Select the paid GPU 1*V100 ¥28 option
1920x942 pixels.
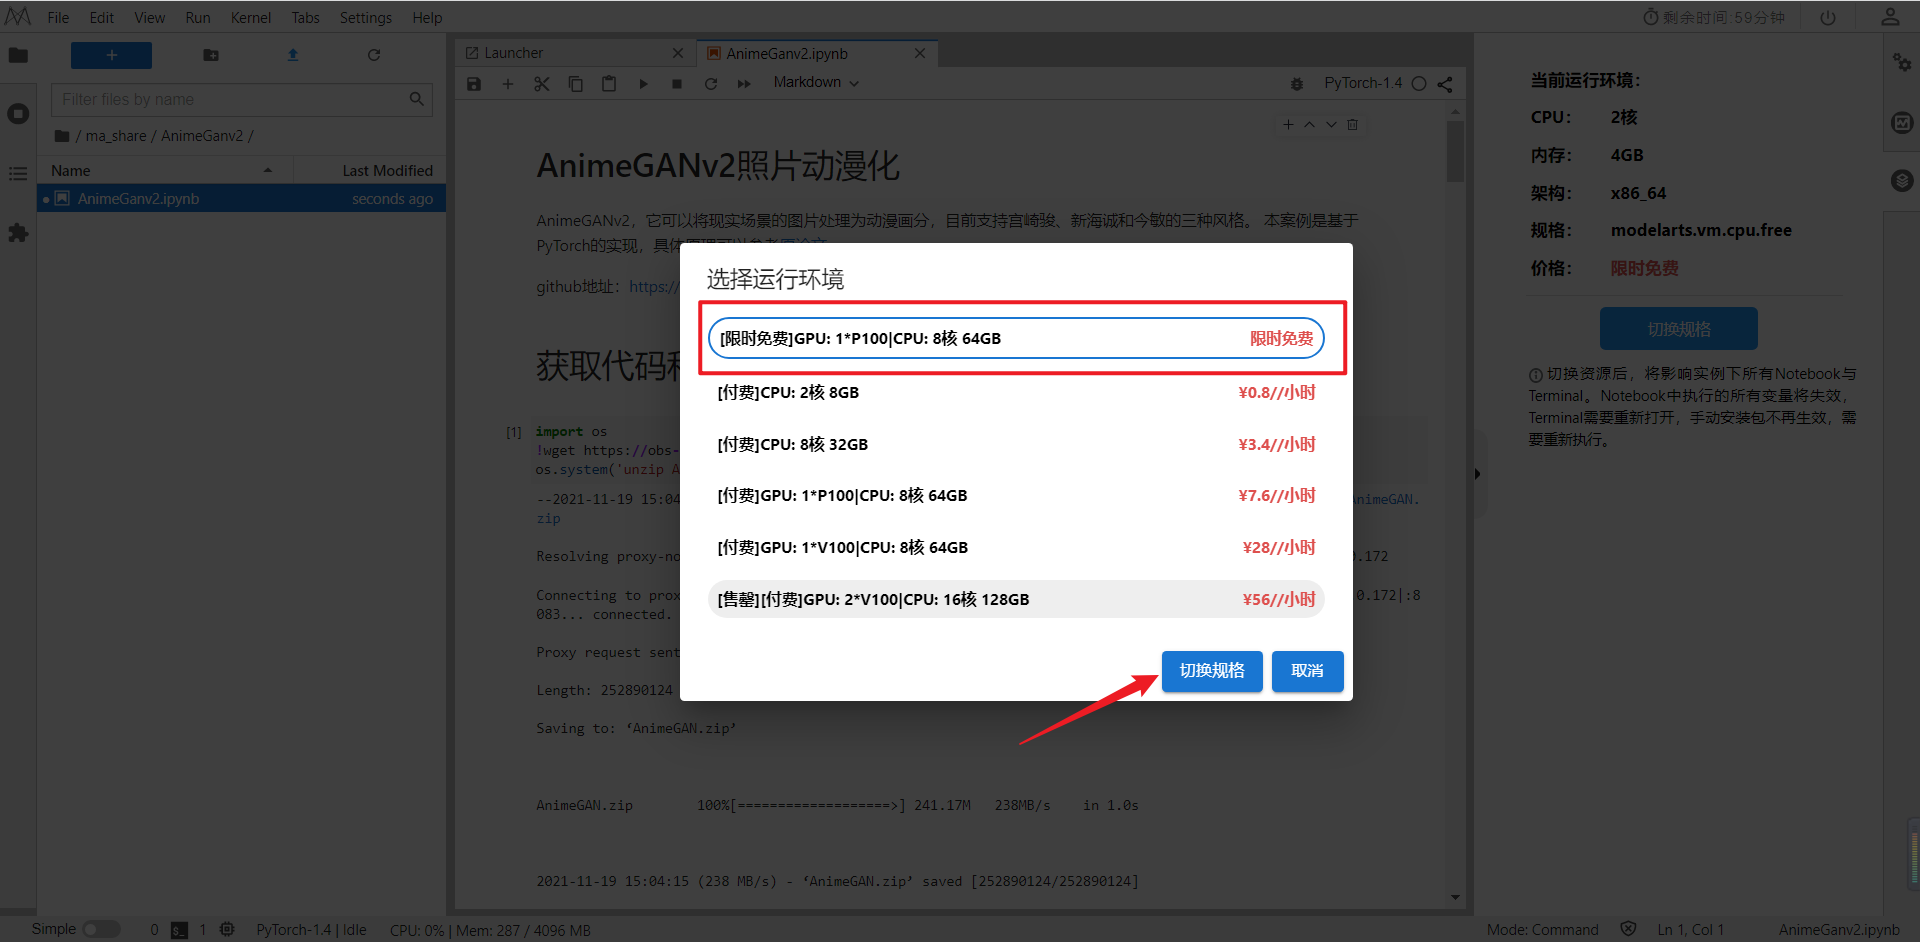(1016, 547)
